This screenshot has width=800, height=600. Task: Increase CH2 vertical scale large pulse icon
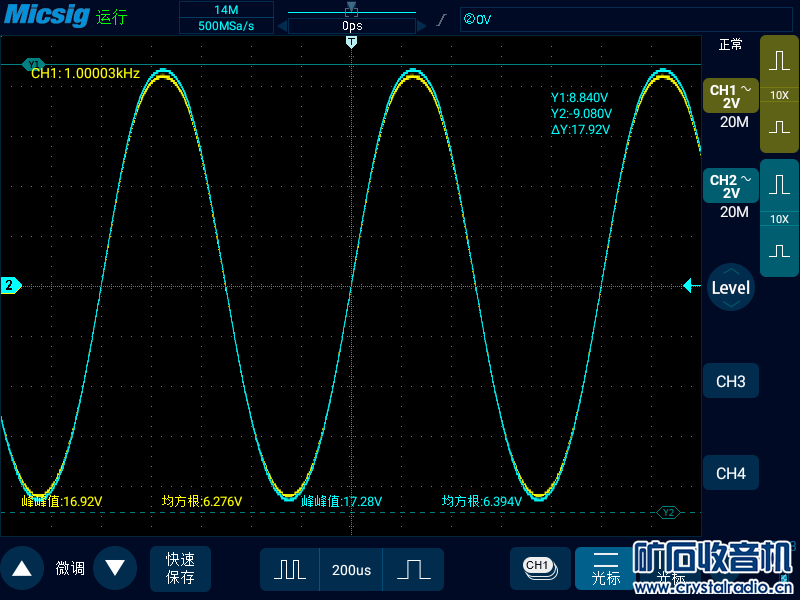tap(779, 185)
